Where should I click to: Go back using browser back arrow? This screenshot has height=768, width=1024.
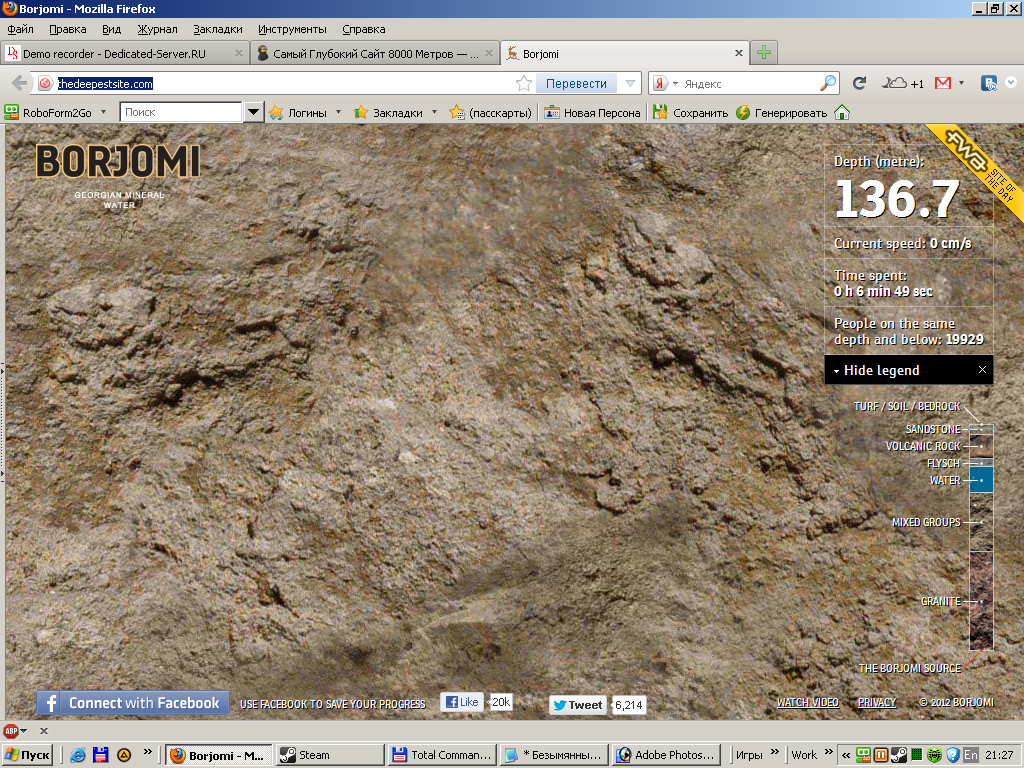[x=20, y=83]
